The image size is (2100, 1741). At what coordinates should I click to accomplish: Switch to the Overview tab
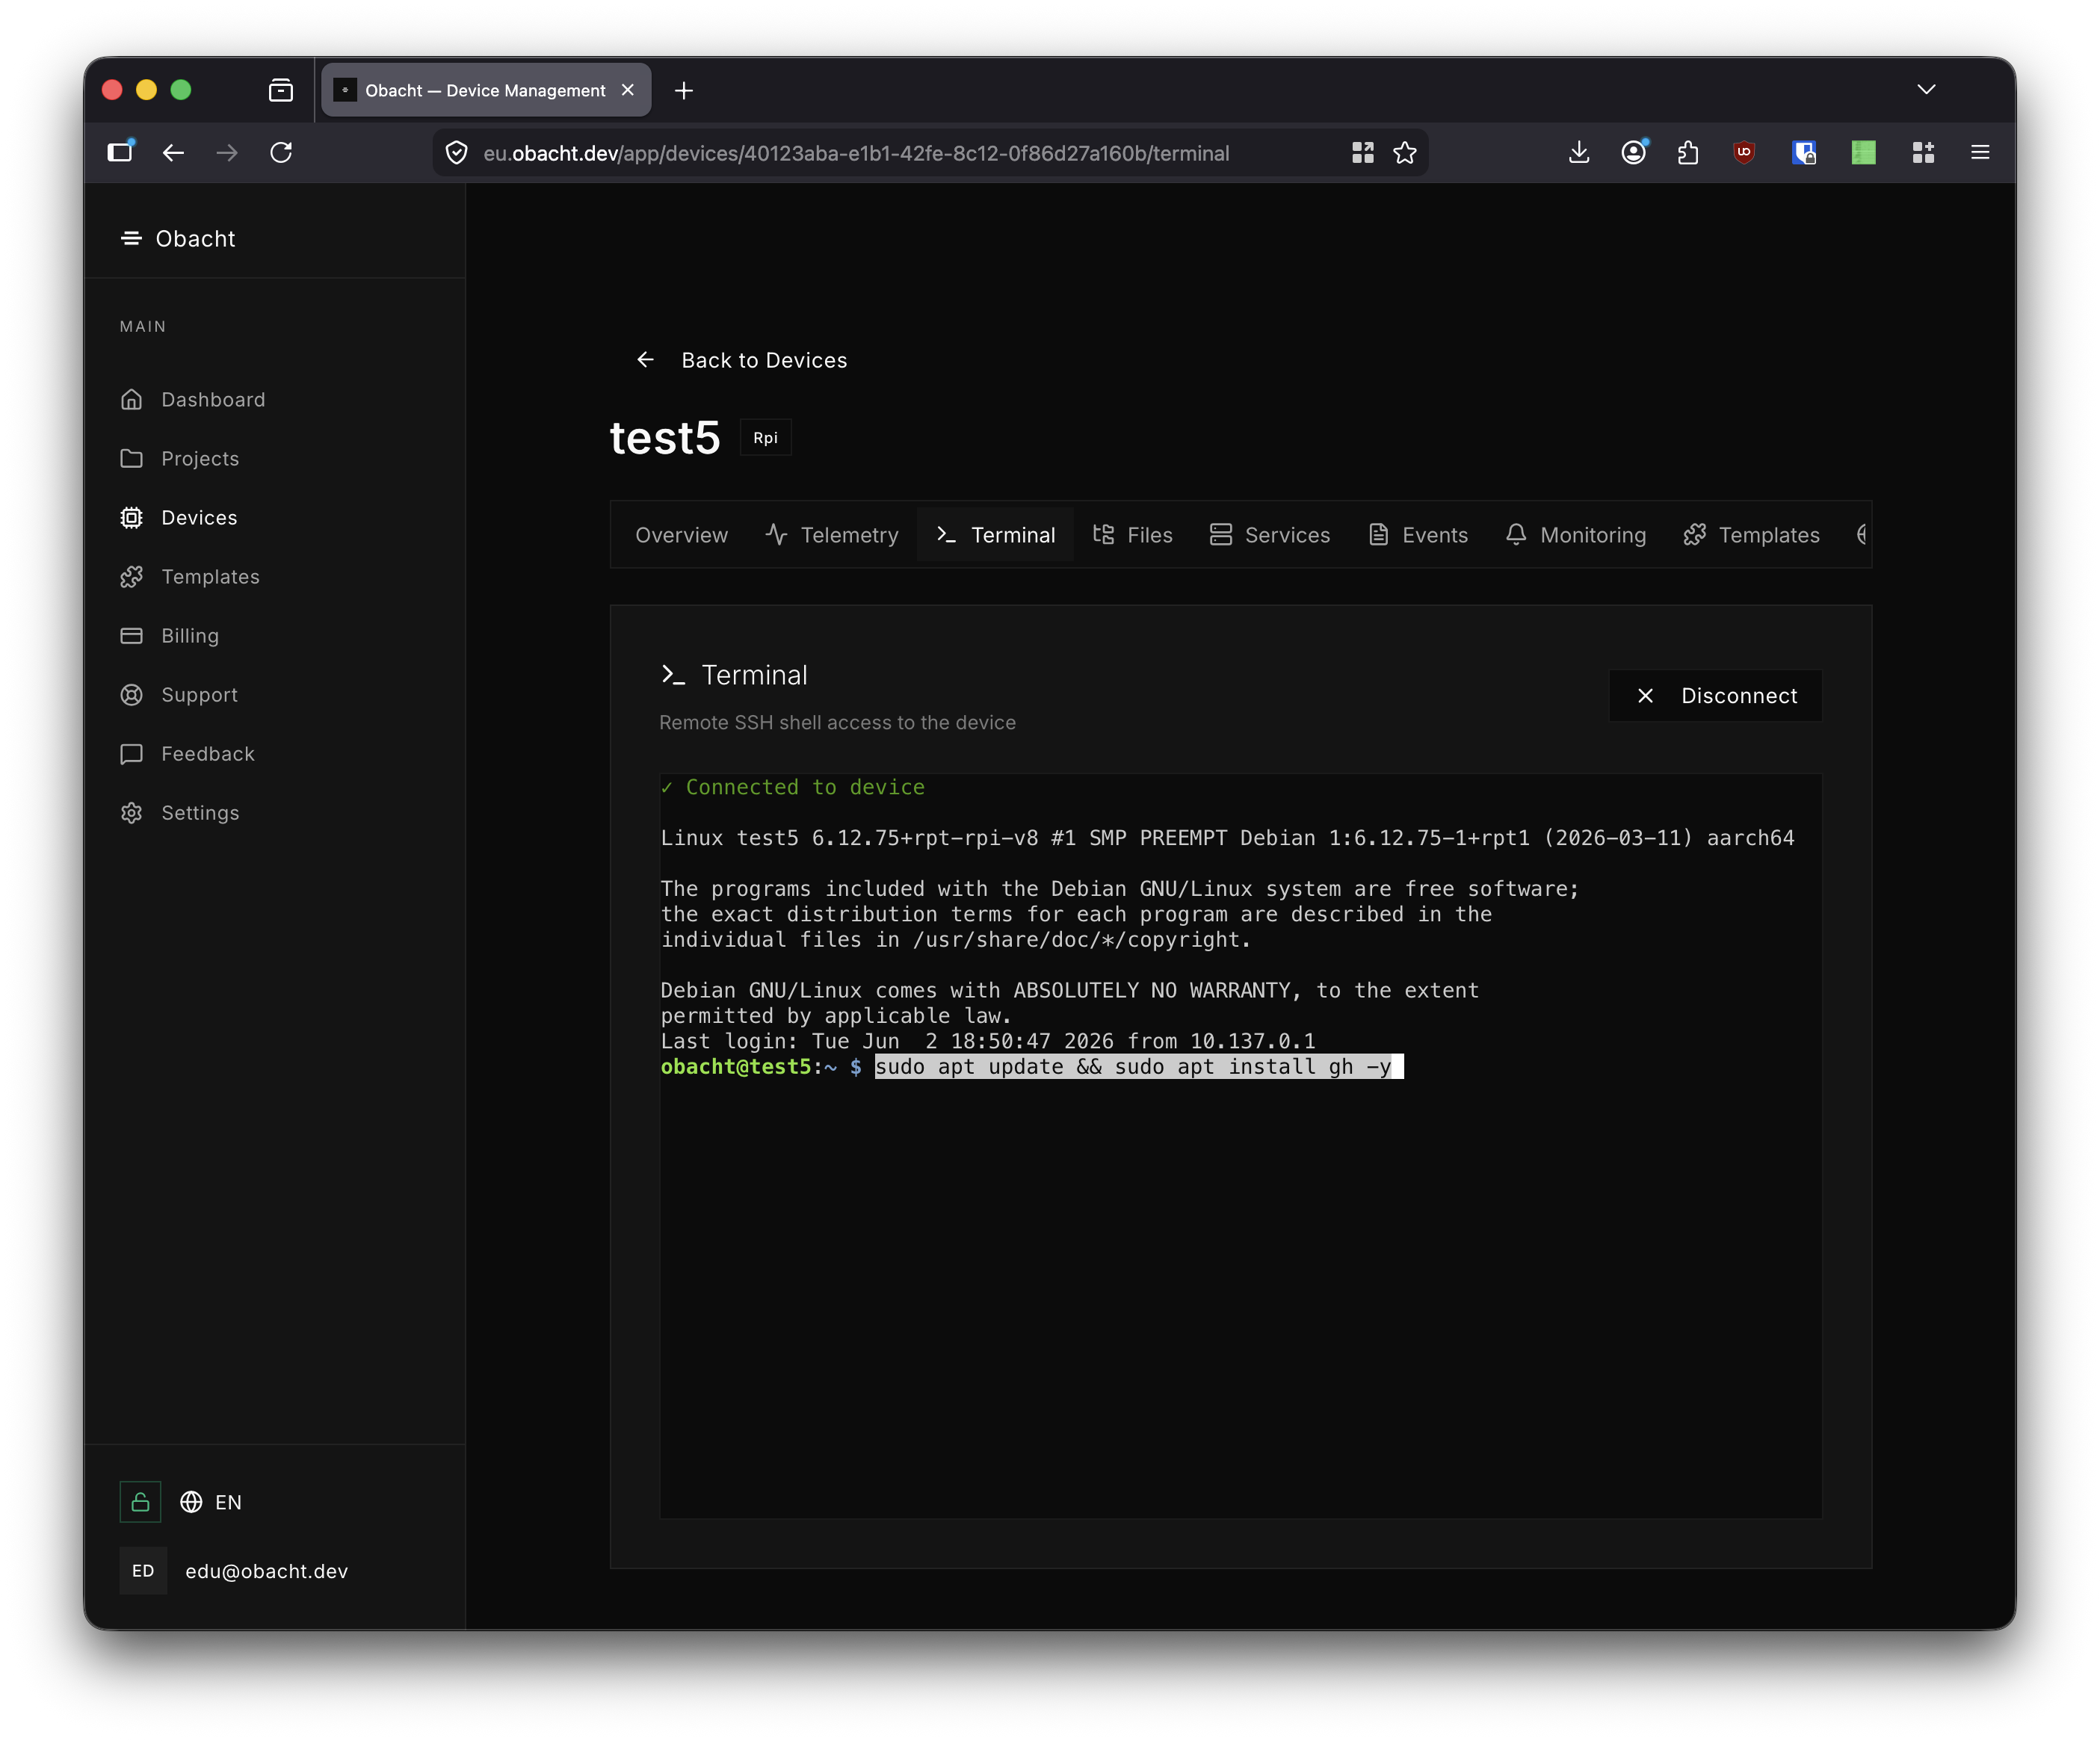(682, 535)
